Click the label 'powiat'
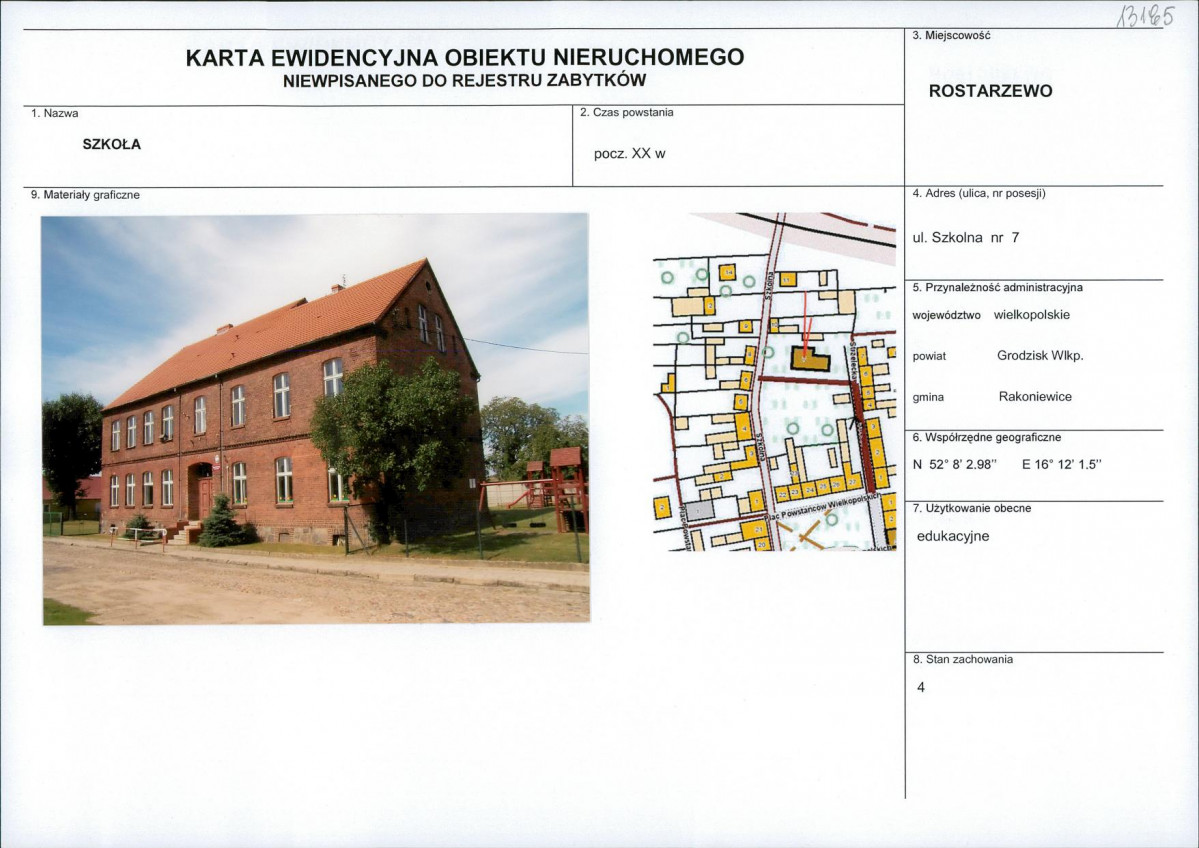Image resolution: width=1199 pixels, height=848 pixels. (929, 357)
